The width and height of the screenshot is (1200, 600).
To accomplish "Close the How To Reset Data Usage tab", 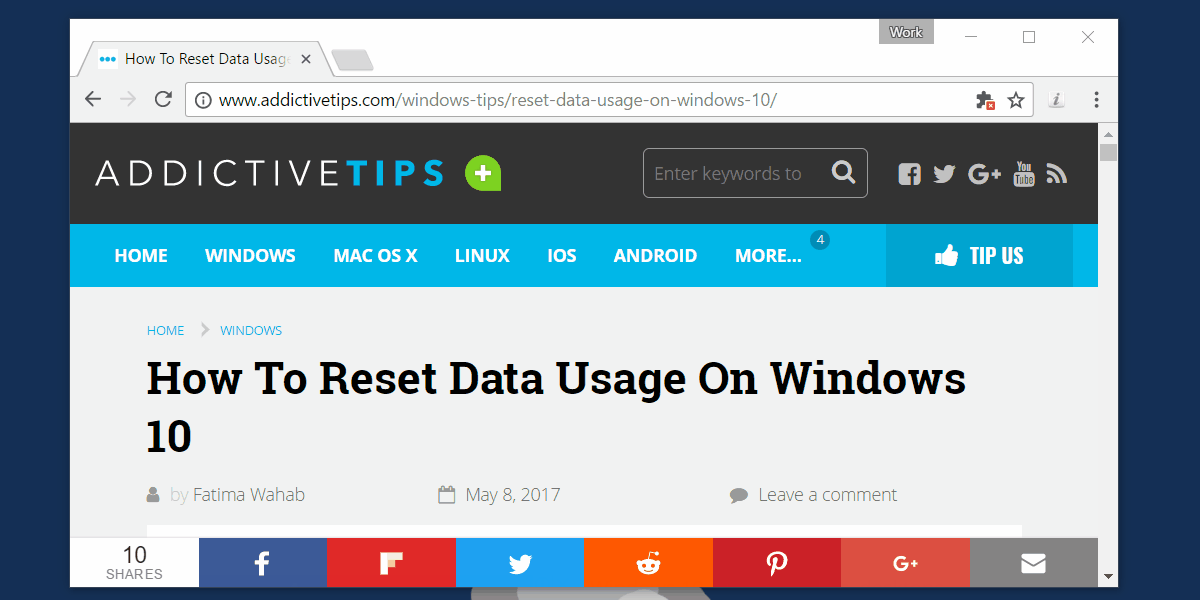I will coord(306,59).
